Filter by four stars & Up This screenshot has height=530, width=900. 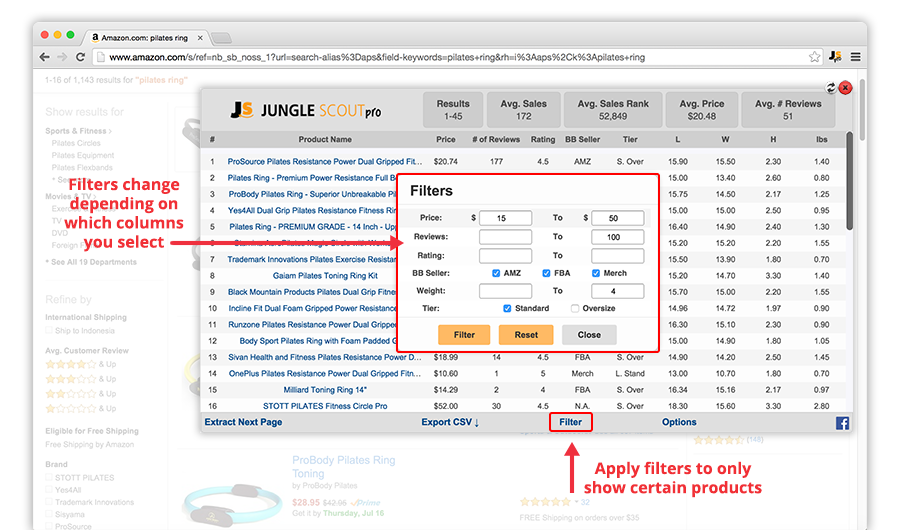80,364
